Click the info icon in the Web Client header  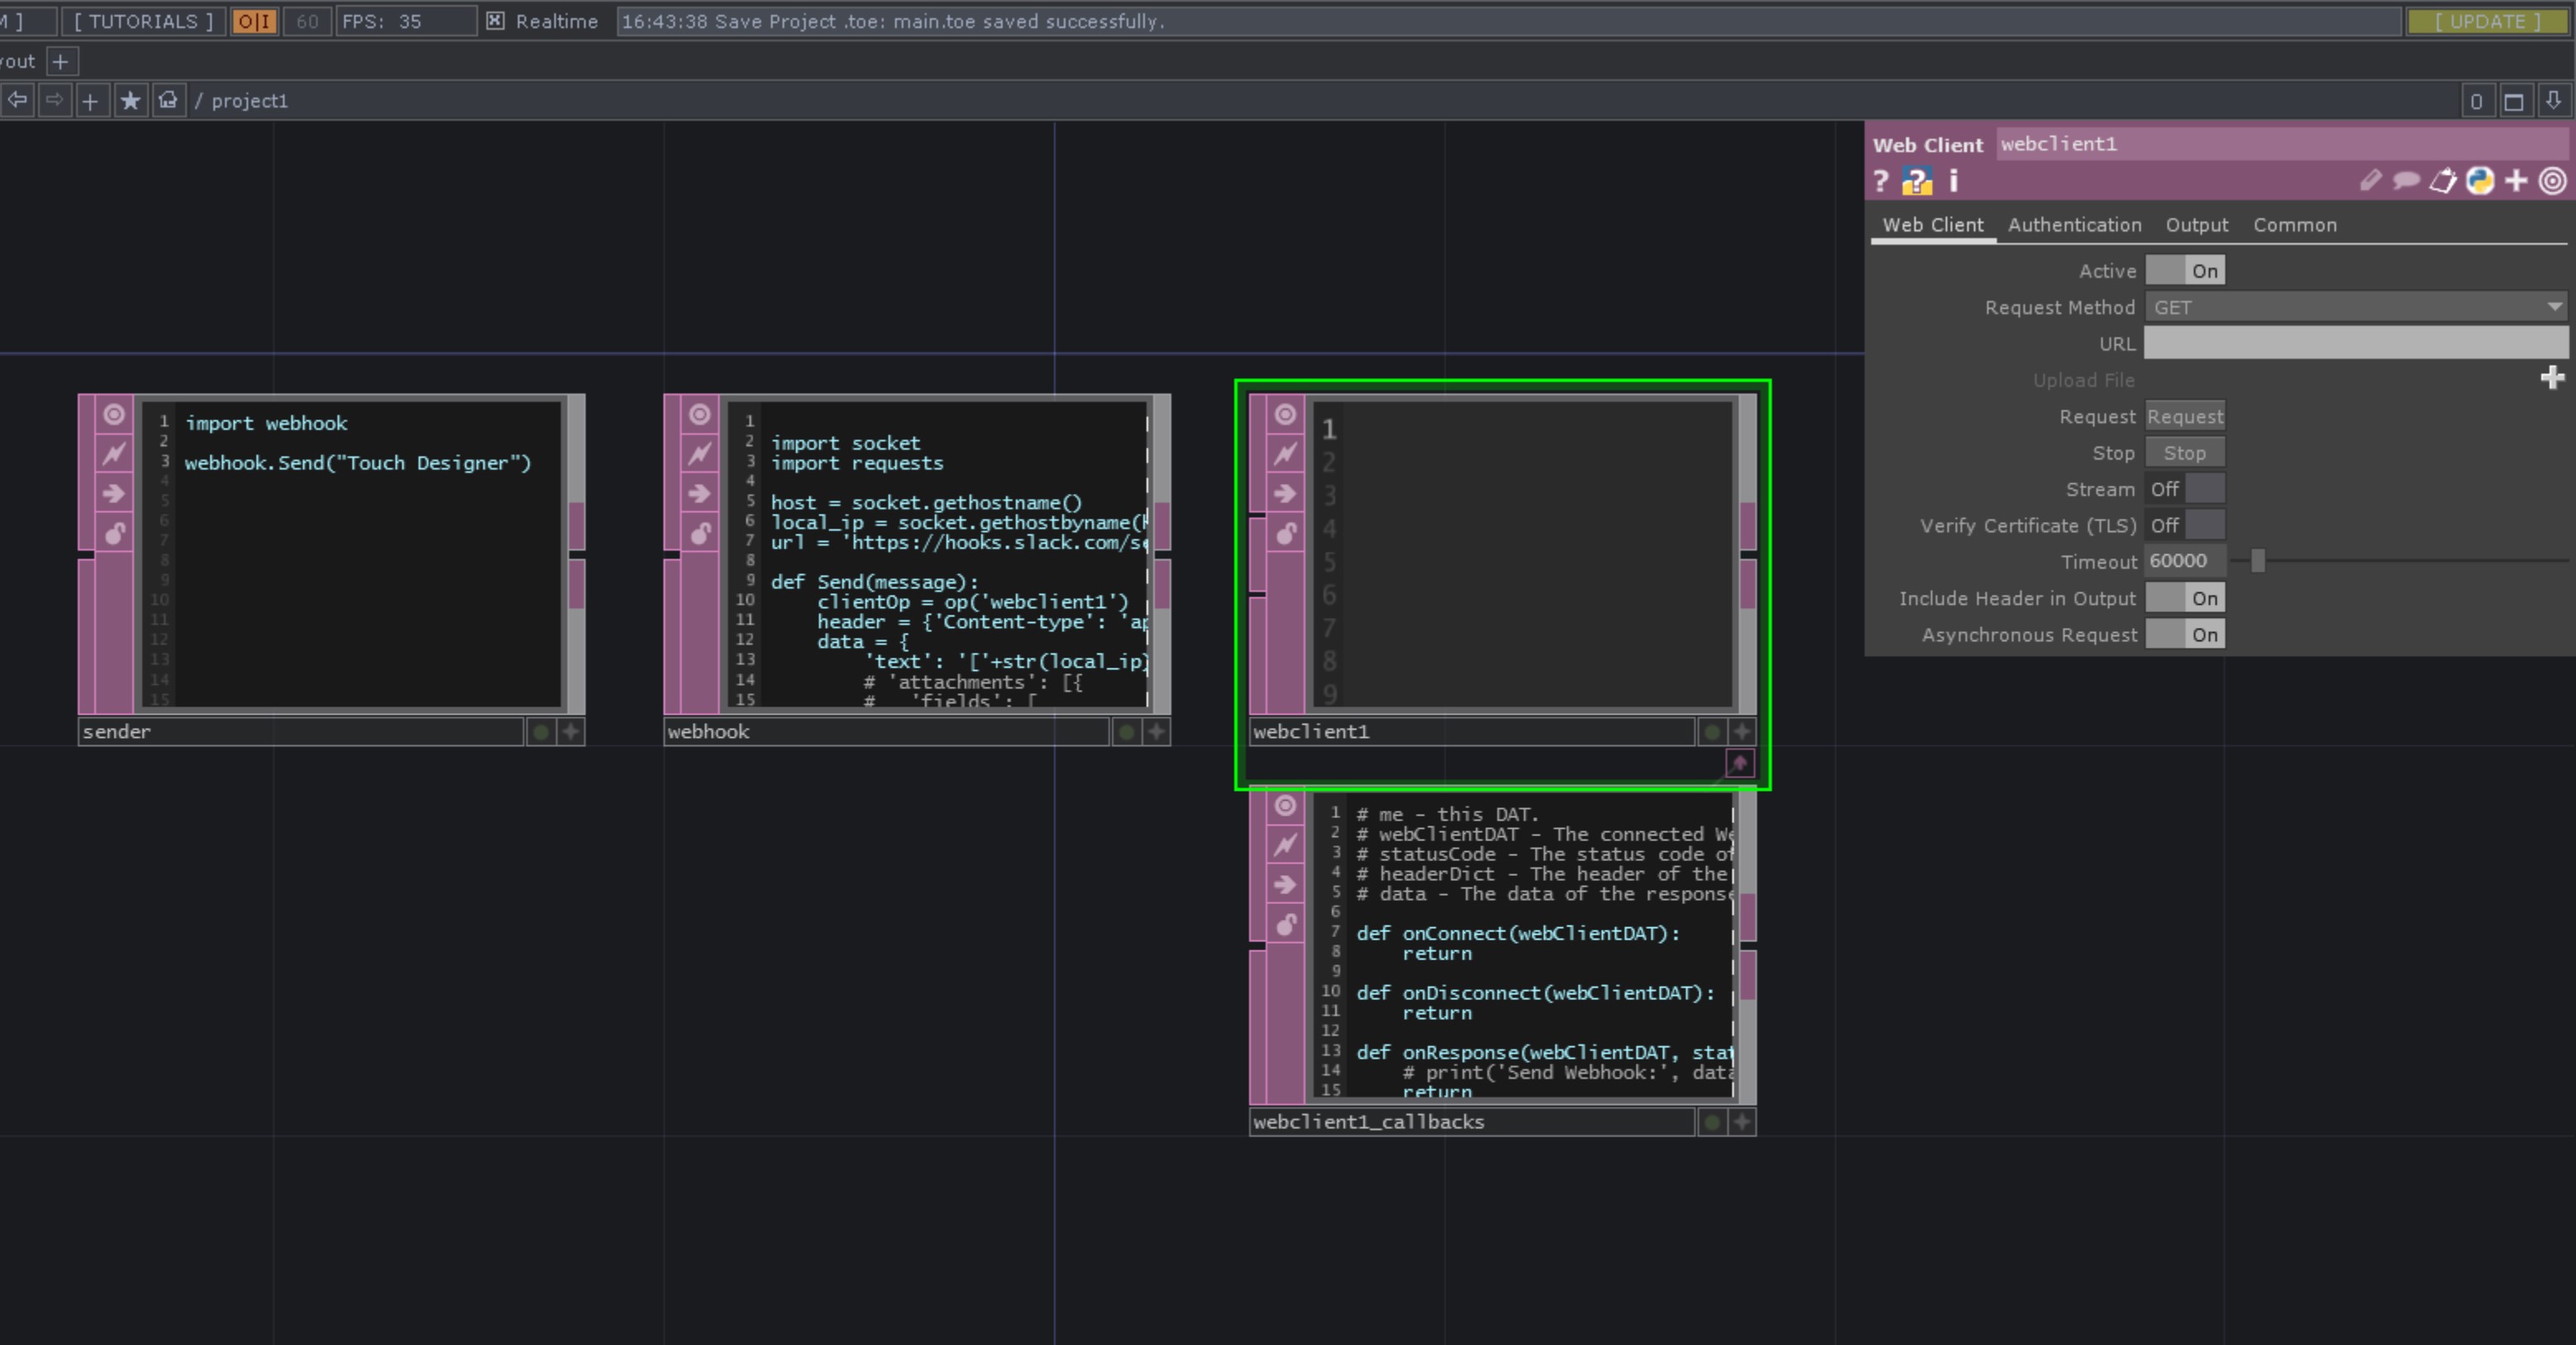tap(1954, 181)
